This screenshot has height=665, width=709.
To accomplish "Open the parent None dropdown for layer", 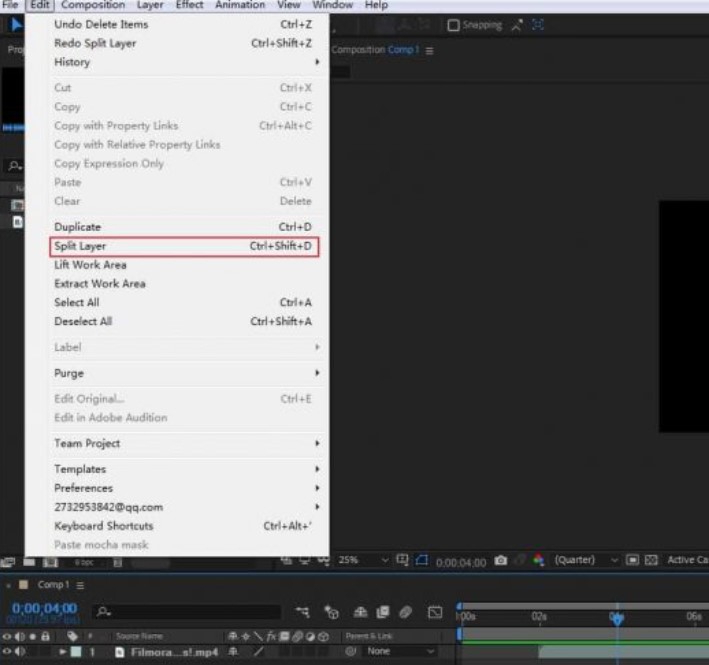I will tap(400, 652).
